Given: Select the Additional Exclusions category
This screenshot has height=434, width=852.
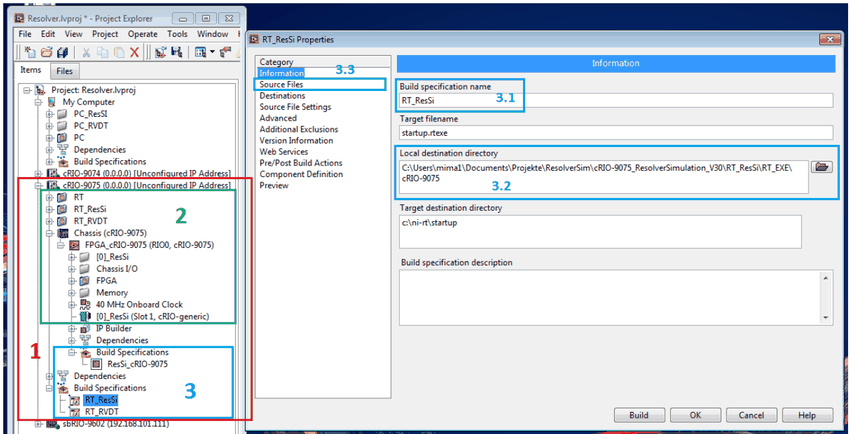Looking at the screenshot, I should pyautogui.click(x=299, y=129).
